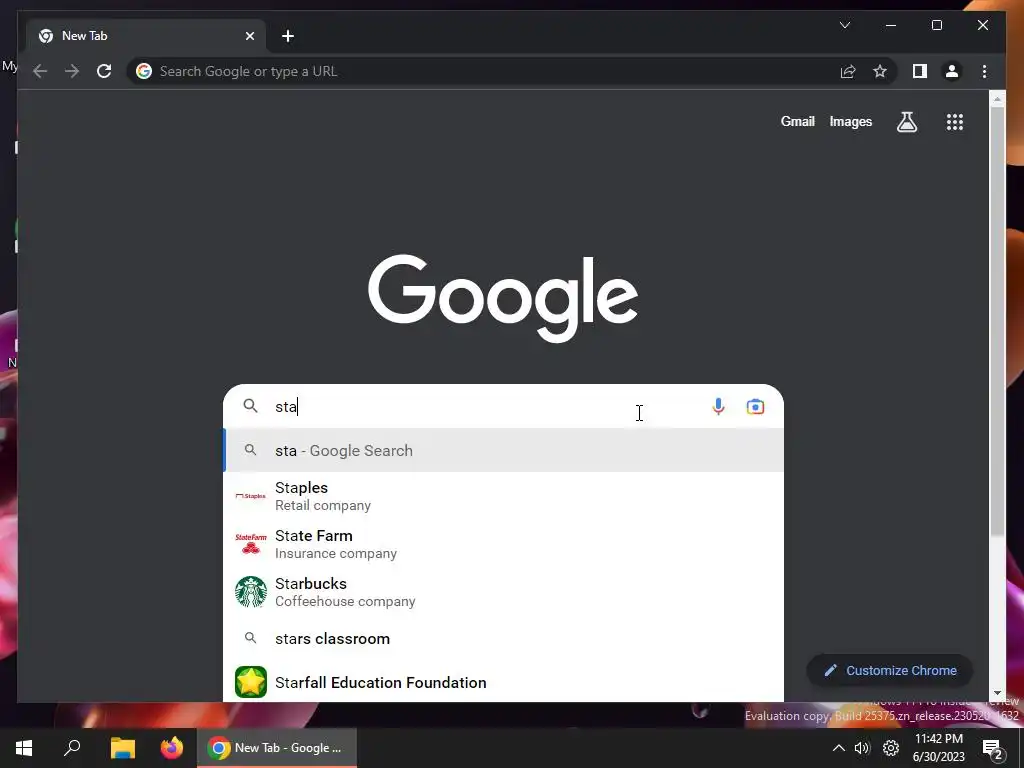Choose the Staples suggestion
This screenshot has height=768, width=1024.
tap(503, 496)
